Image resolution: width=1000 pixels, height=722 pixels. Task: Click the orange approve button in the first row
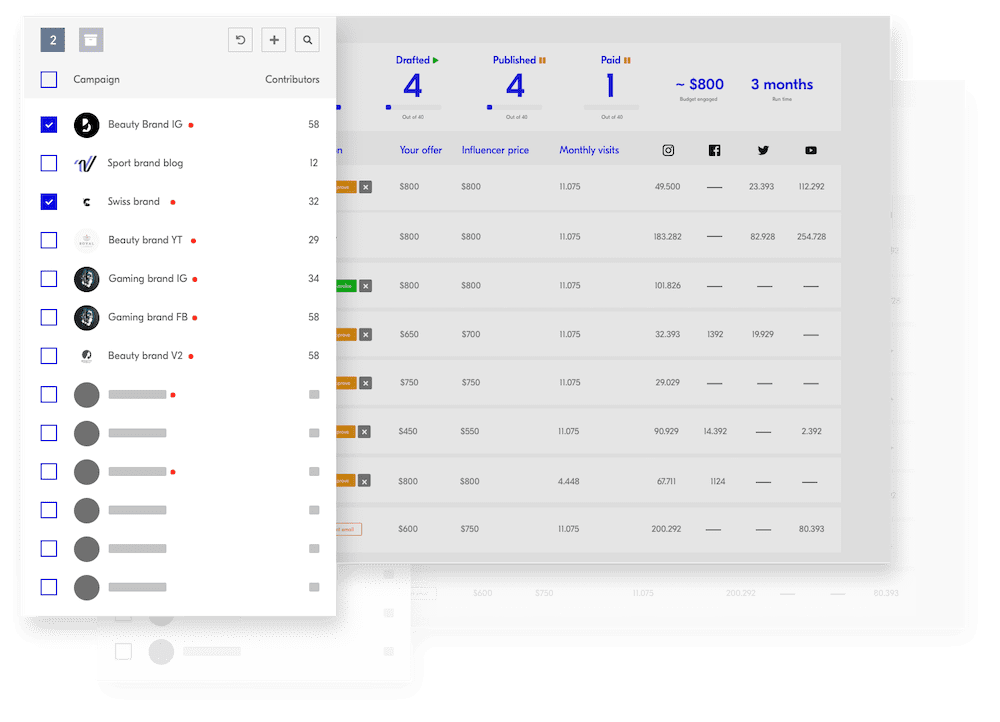[342, 186]
